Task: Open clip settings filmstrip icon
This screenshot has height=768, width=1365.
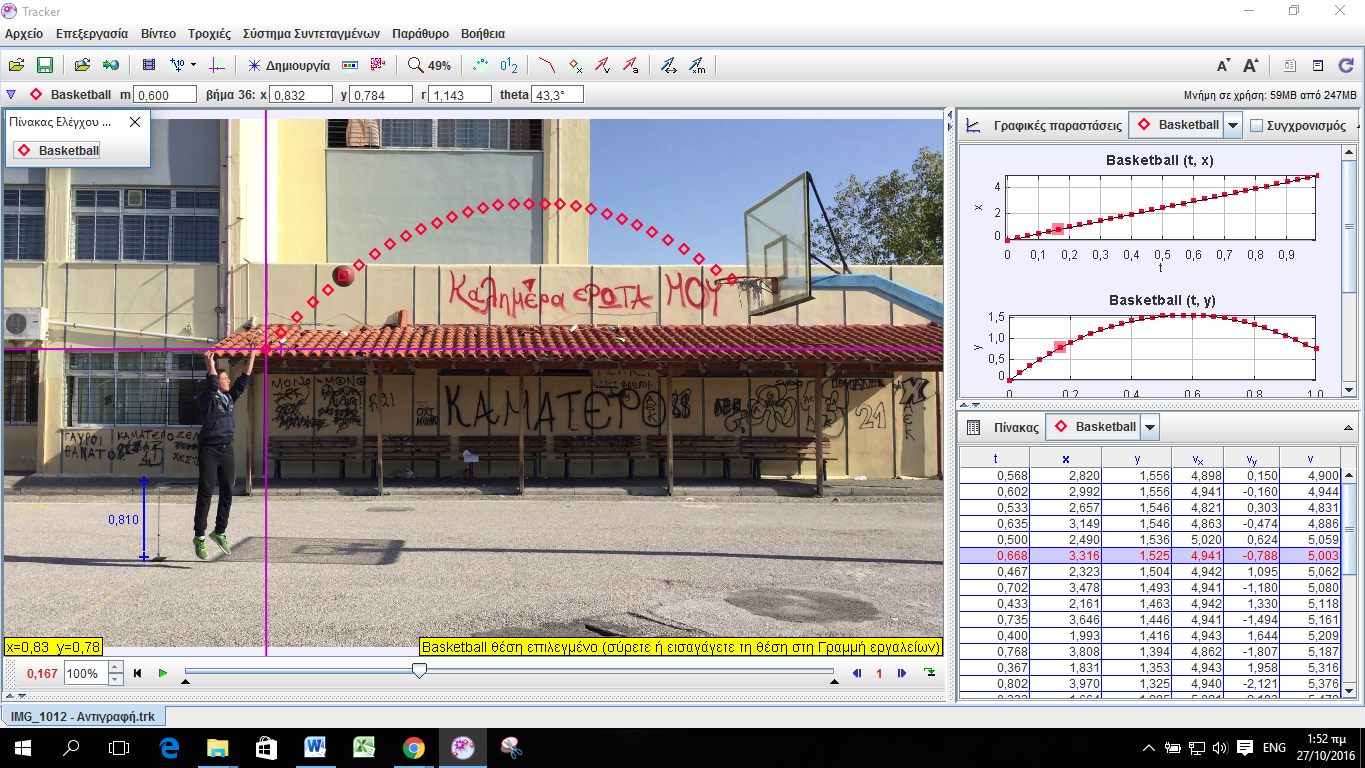Action: 149,65
